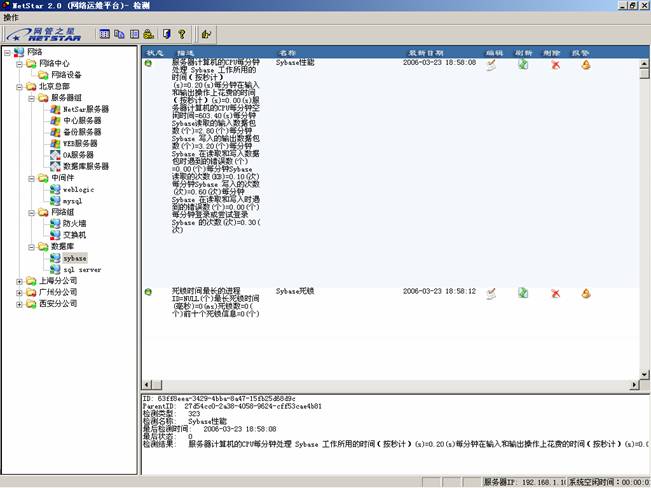Select the sybase tree node
The width and height of the screenshot is (651, 488).
[x=75, y=258]
